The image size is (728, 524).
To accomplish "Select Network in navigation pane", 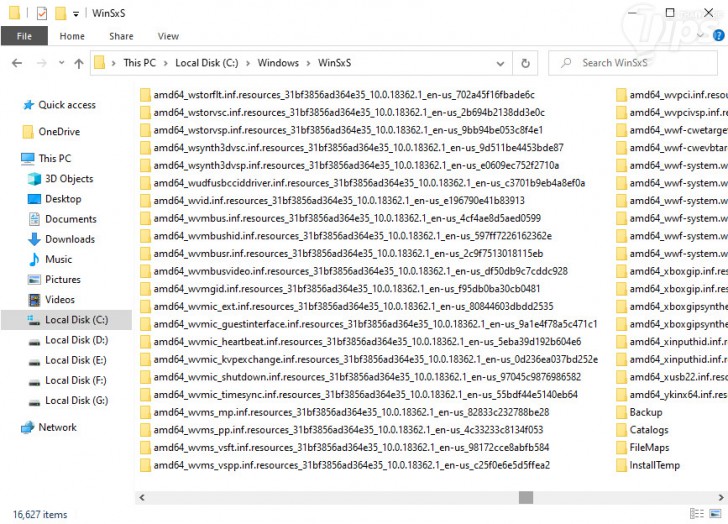I will (x=49, y=427).
